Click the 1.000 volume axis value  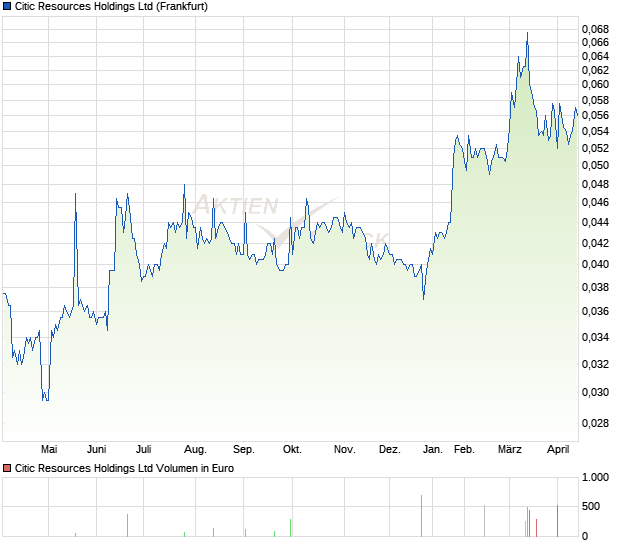(x=595, y=478)
